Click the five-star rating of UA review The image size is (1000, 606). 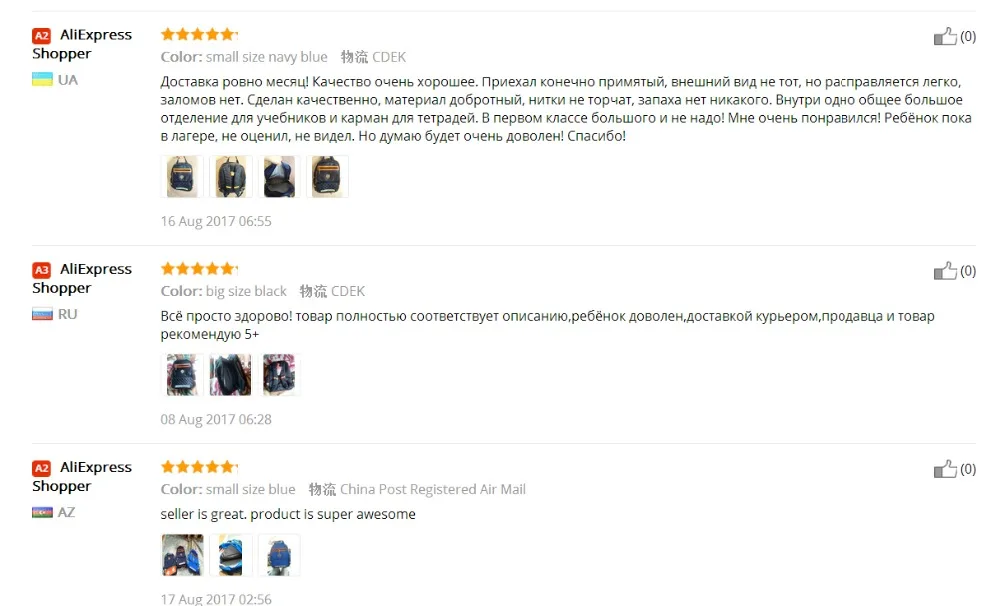tap(200, 34)
